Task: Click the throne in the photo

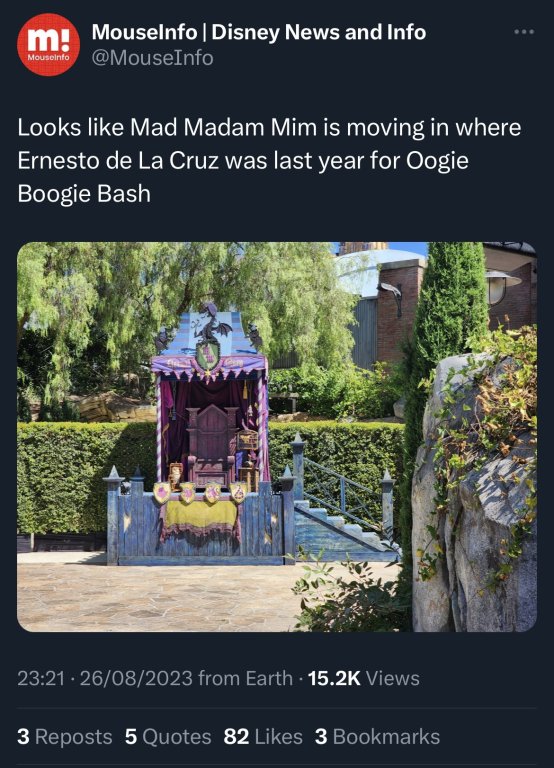Action: point(211,443)
